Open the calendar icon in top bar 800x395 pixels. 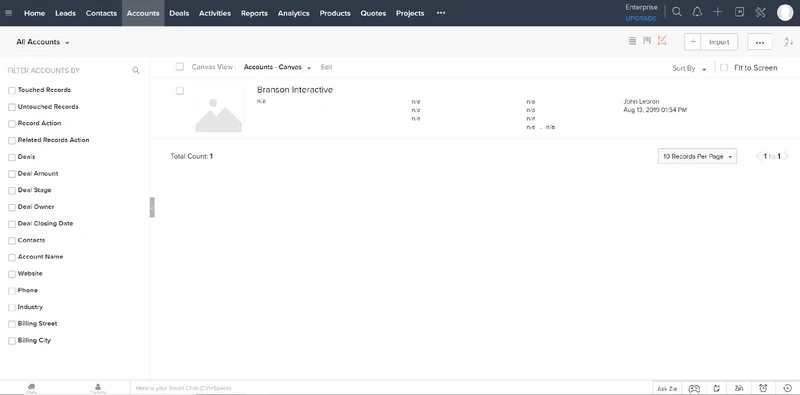point(739,12)
